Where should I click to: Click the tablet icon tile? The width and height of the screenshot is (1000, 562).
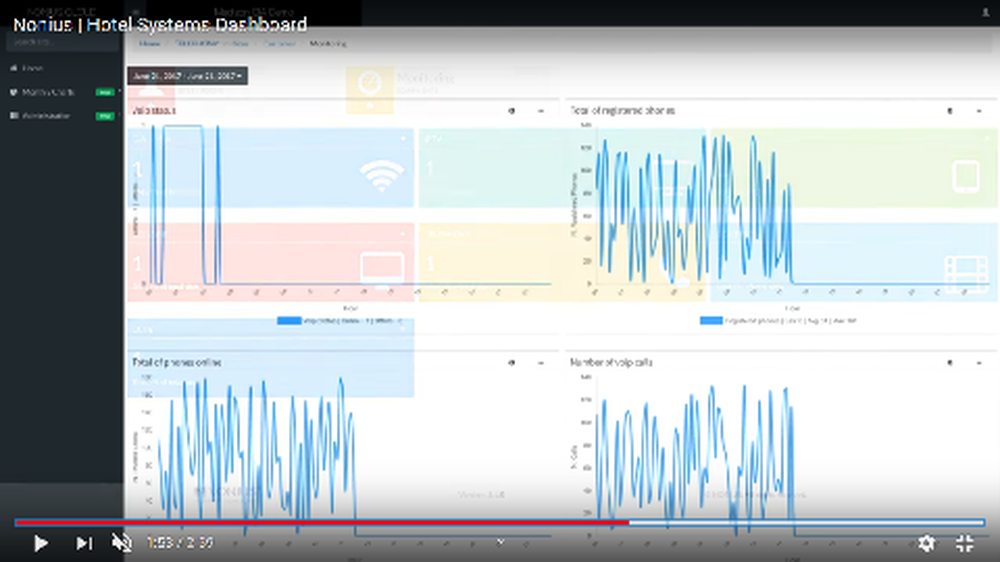point(966,177)
